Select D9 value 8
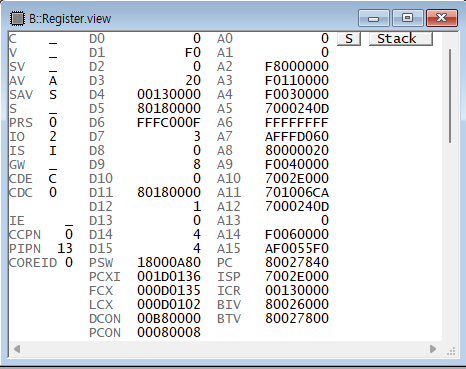 pos(197,165)
